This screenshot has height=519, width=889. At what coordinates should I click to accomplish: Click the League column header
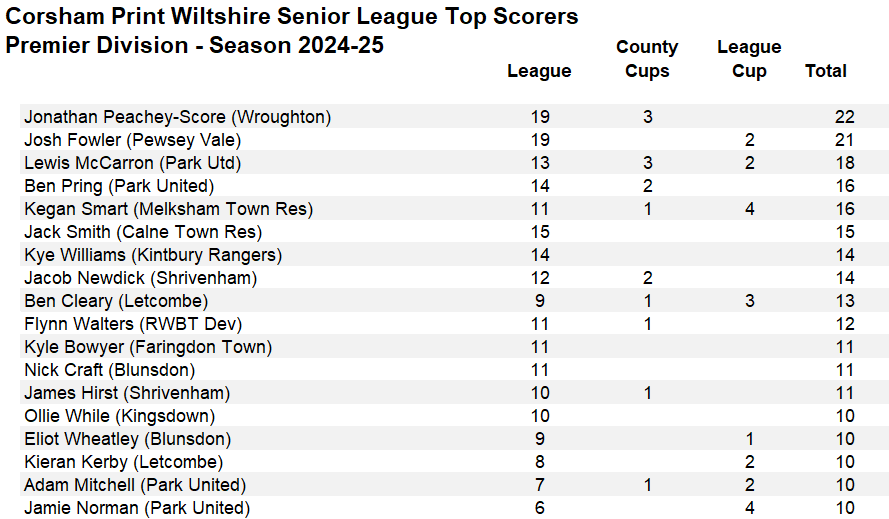pyautogui.click(x=539, y=71)
